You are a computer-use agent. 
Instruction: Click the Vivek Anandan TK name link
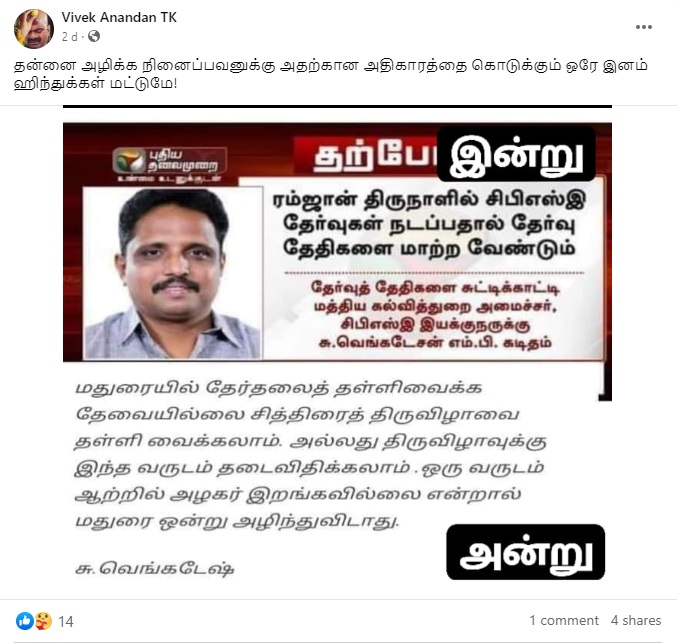[119, 17]
